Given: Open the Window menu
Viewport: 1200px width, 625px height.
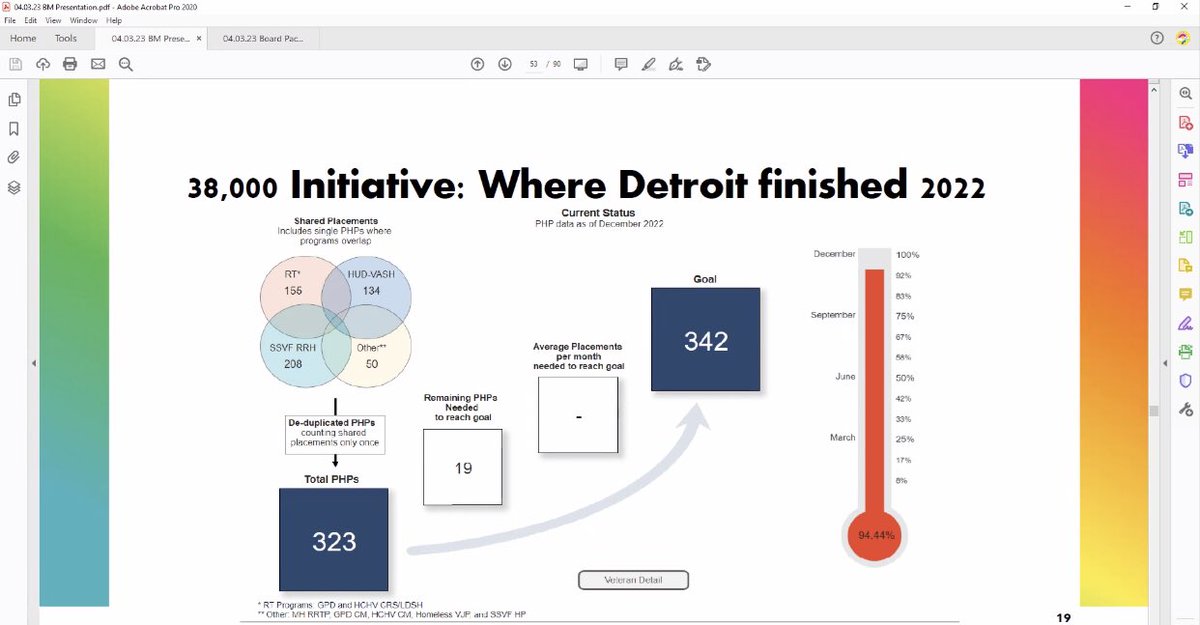Looking at the screenshot, I should point(84,20).
